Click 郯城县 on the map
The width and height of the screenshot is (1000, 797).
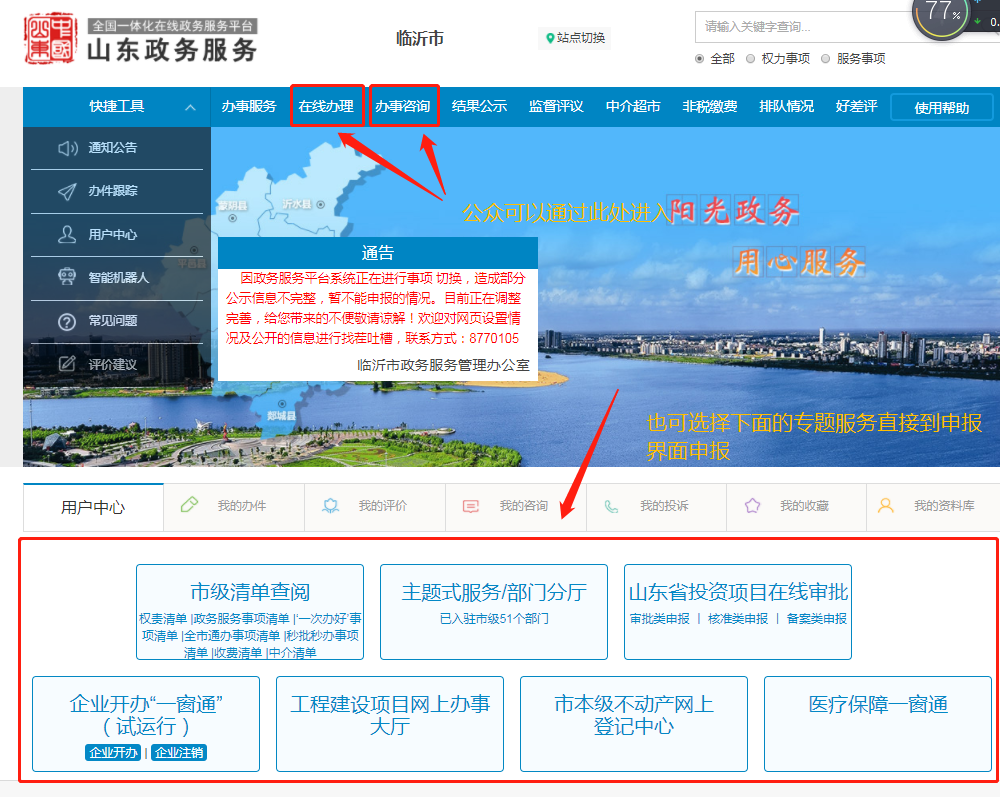click(281, 416)
